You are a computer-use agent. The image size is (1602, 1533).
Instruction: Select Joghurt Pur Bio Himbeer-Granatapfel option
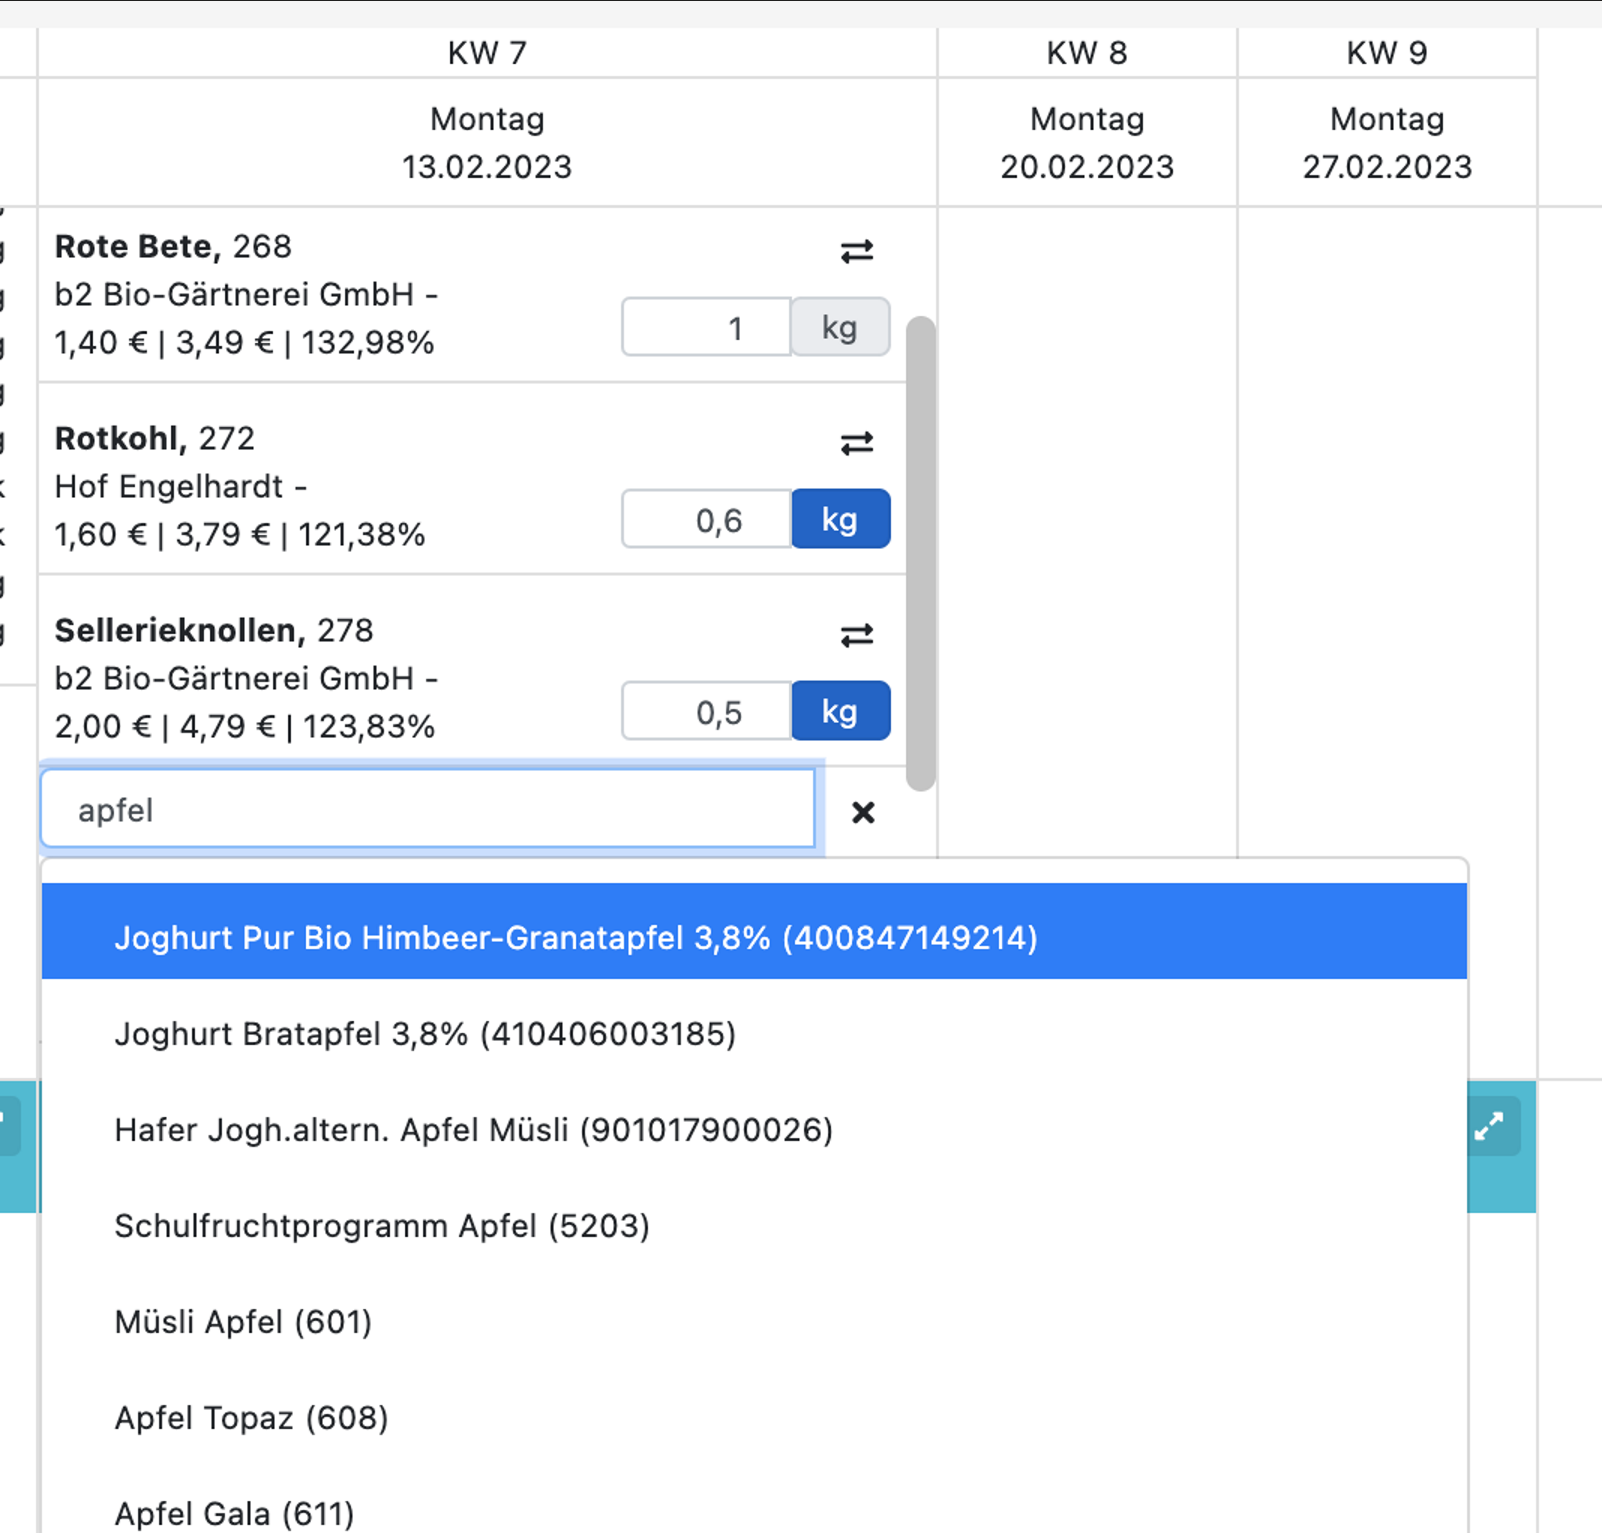pos(575,938)
